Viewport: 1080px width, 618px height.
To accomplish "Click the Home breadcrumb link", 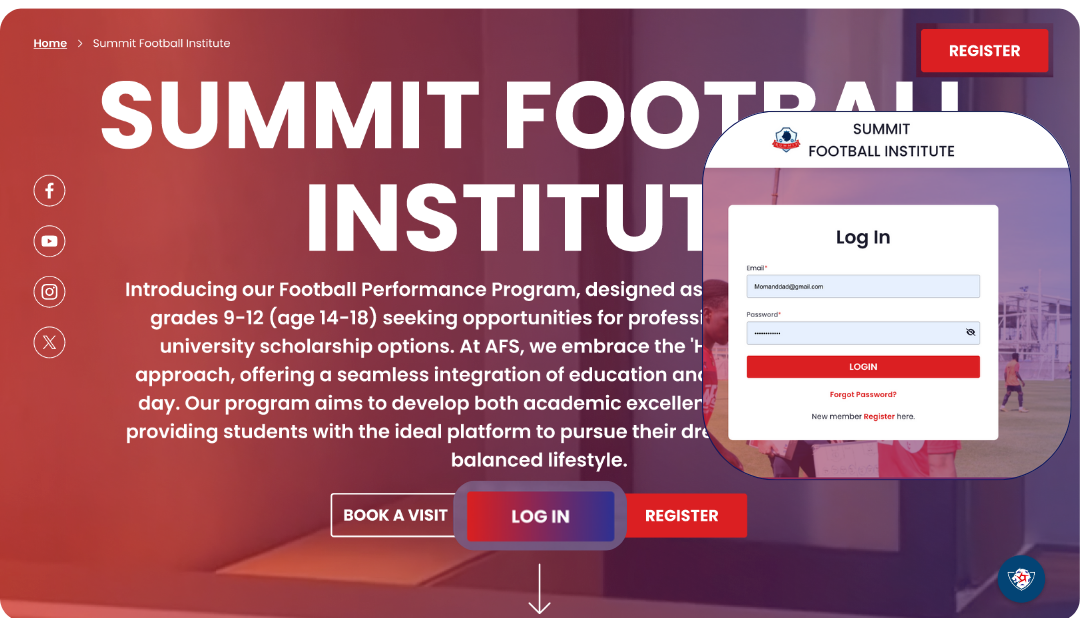I will click(50, 43).
